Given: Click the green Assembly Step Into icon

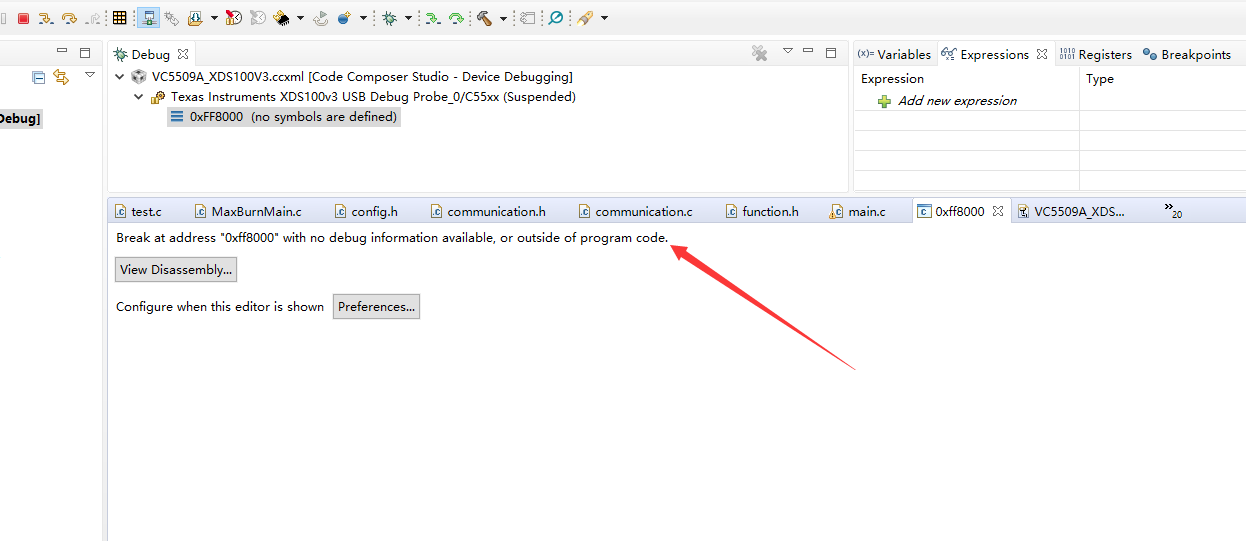Looking at the screenshot, I should pyautogui.click(x=433, y=18).
